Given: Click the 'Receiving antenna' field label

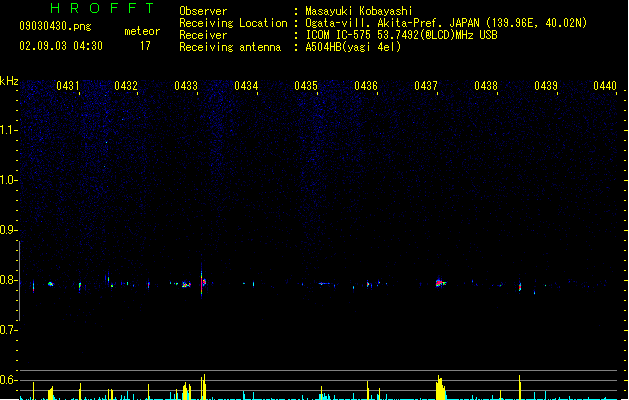Looking at the screenshot, I should click(230, 47).
